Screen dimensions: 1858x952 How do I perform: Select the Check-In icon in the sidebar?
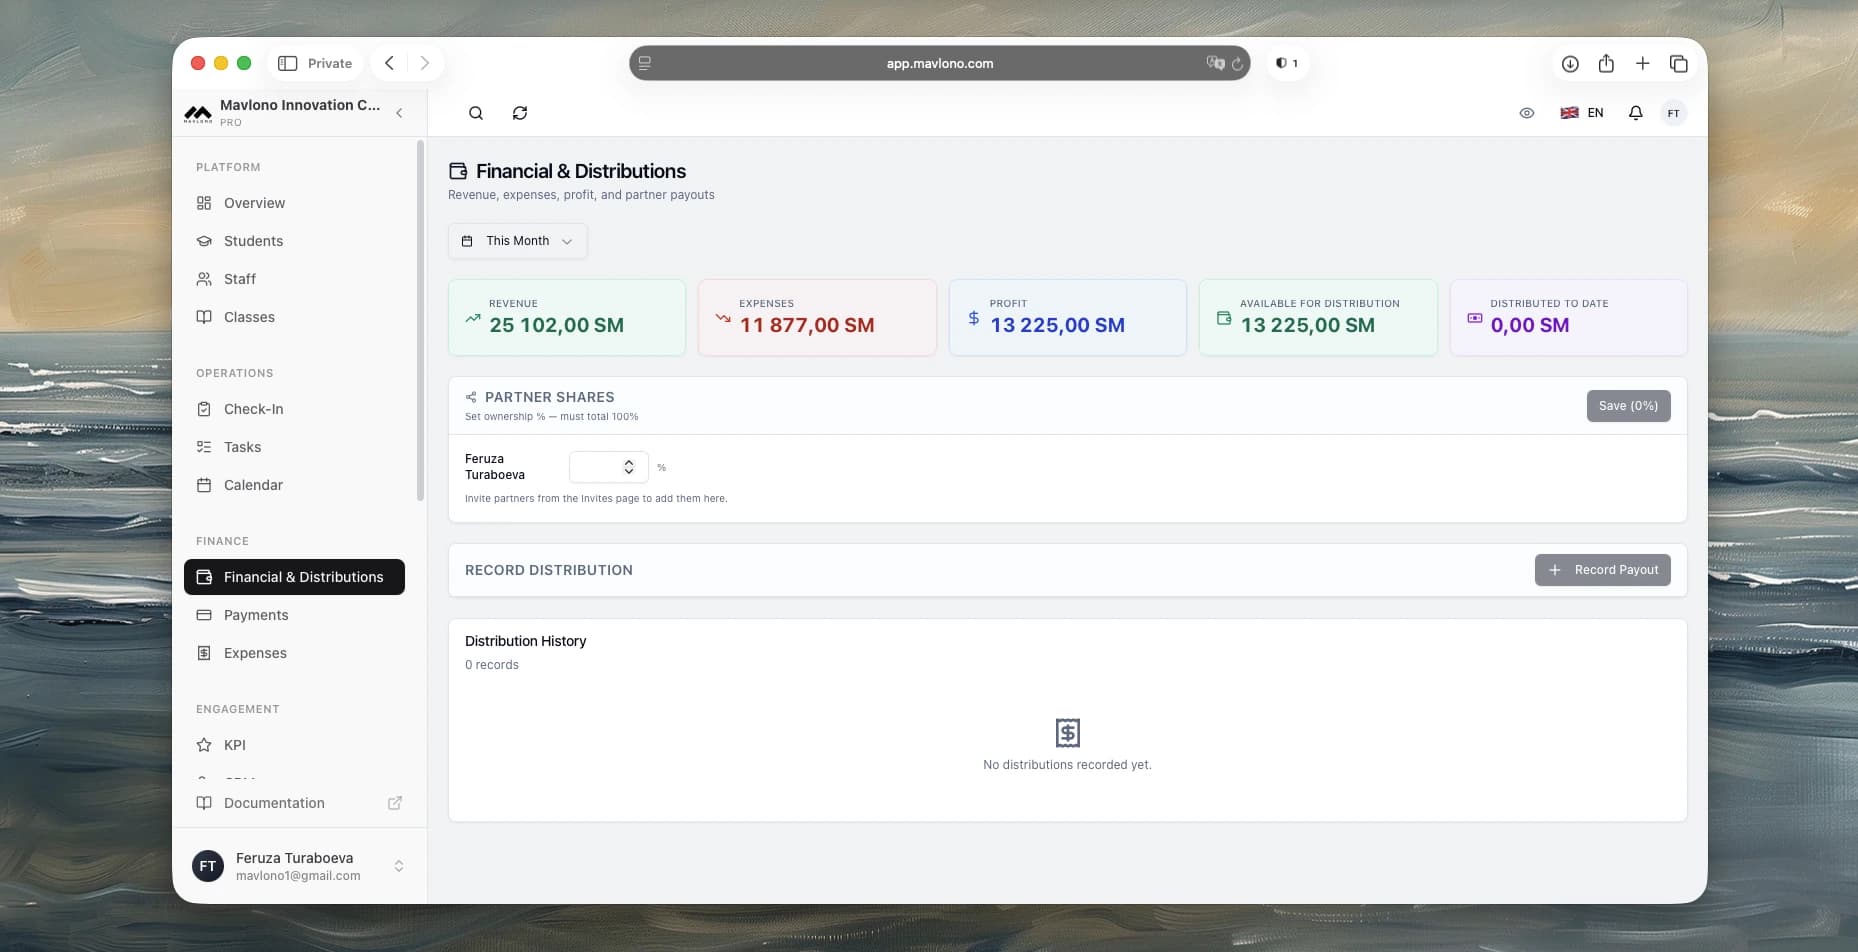coord(204,409)
